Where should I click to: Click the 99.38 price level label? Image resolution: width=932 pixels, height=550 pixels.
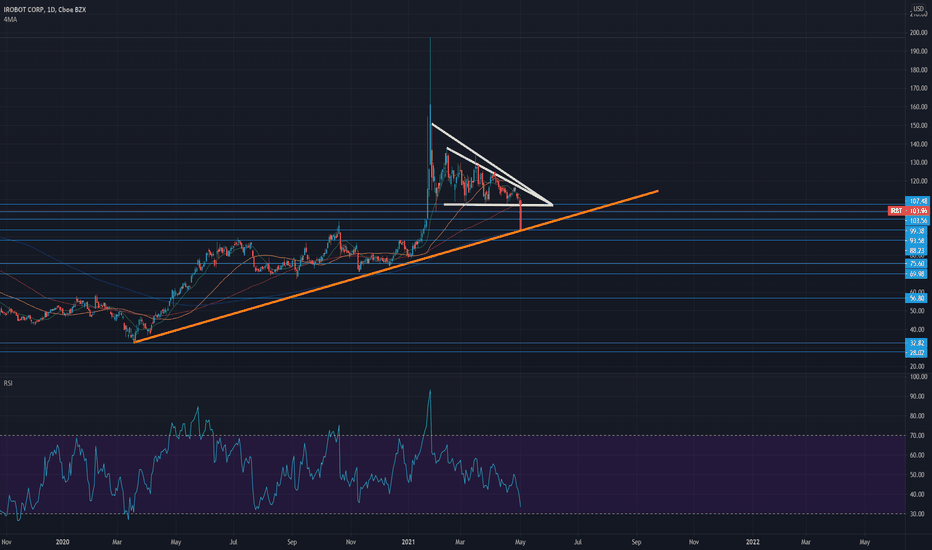(917, 231)
